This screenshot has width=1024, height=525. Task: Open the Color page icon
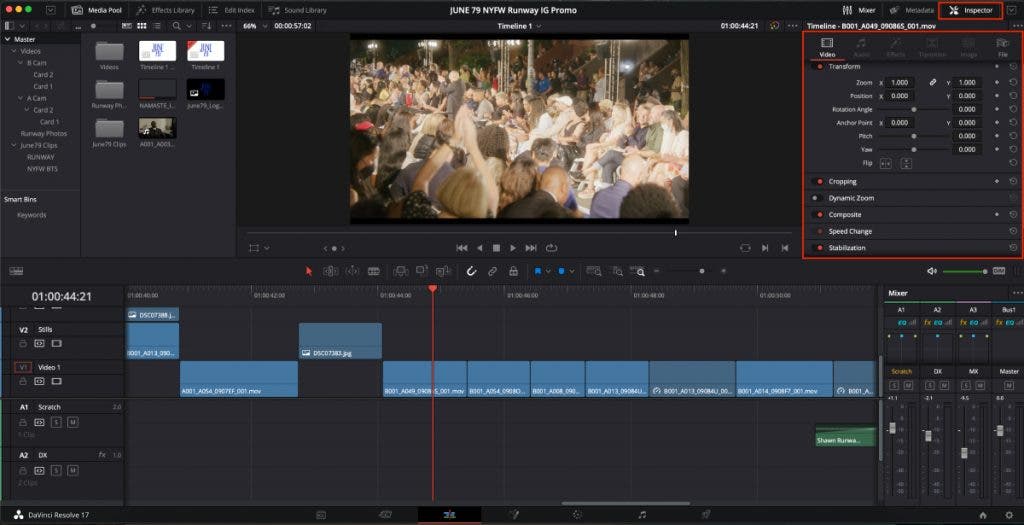577,515
